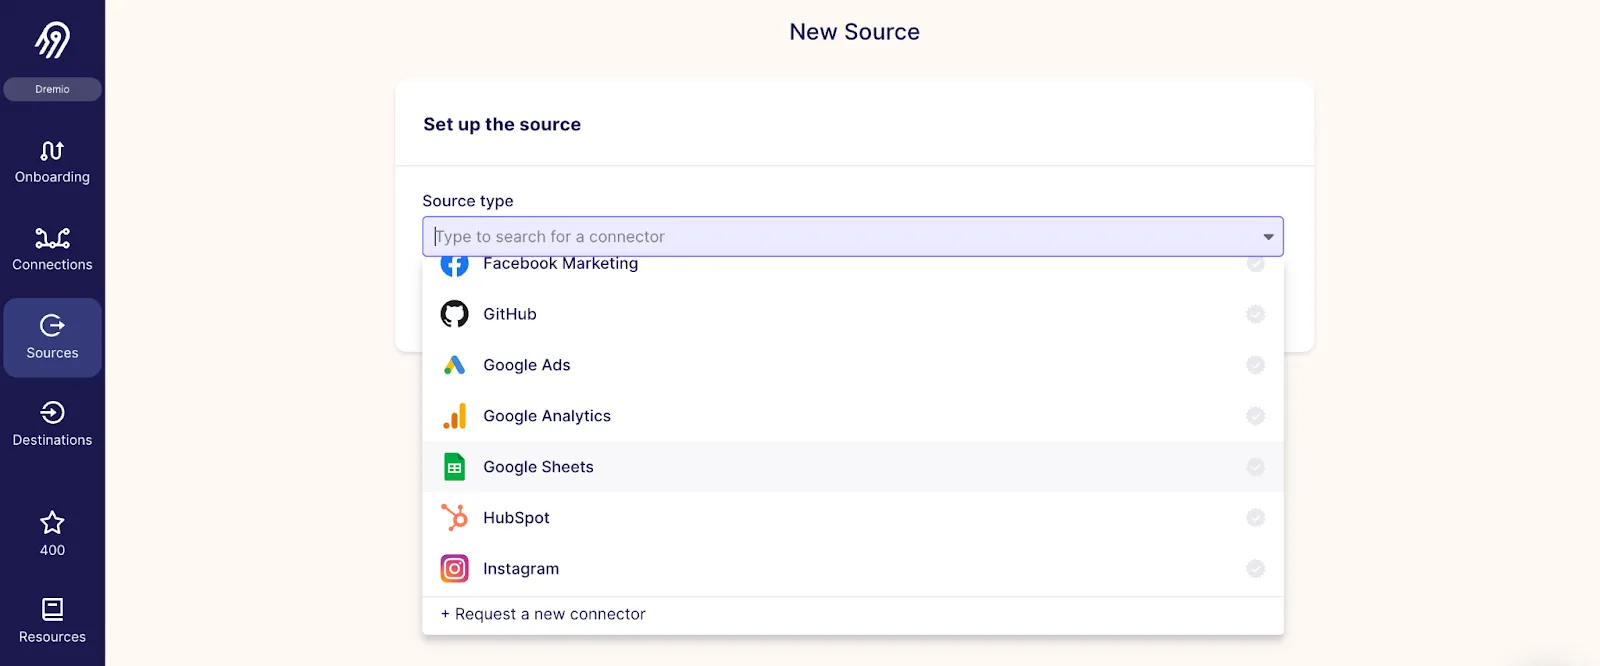Click the Facebook logo icon
This screenshot has height=666, width=1600.
[454, 265]
